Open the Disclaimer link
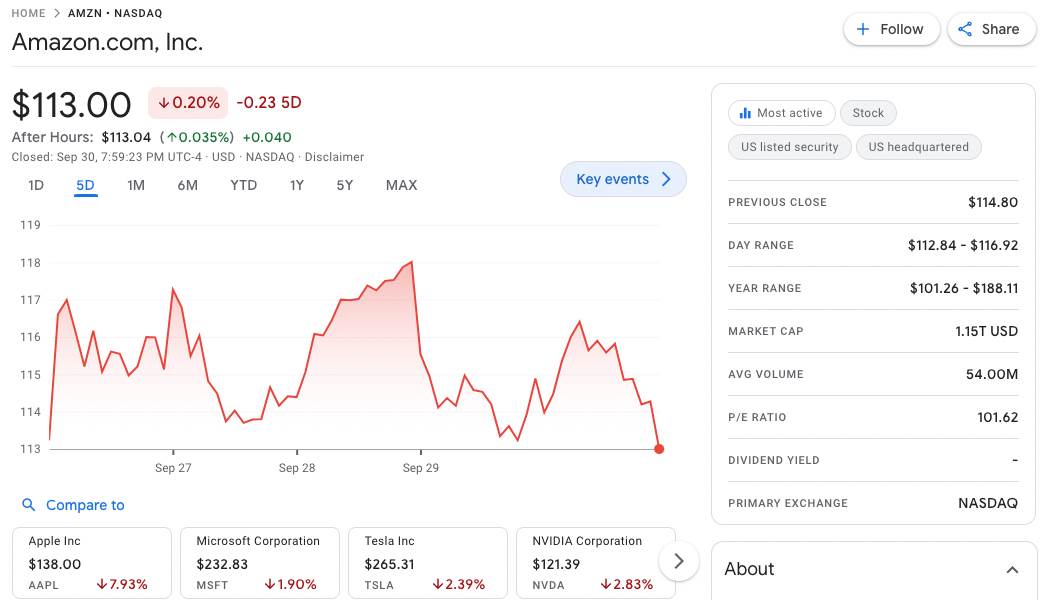The height and width of the screenshot is (600, 1044). point(333,157)
